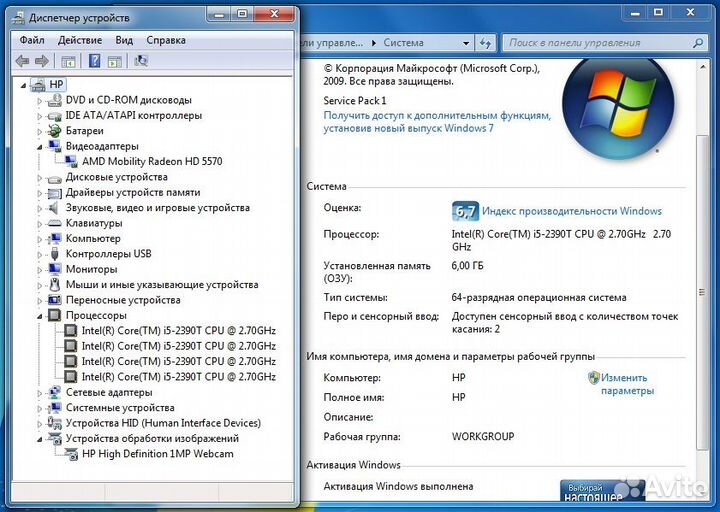This screenshot has width=720, height=512.
Task: Collapse the Видеоадаптеры node
Action: pos(40,147)
